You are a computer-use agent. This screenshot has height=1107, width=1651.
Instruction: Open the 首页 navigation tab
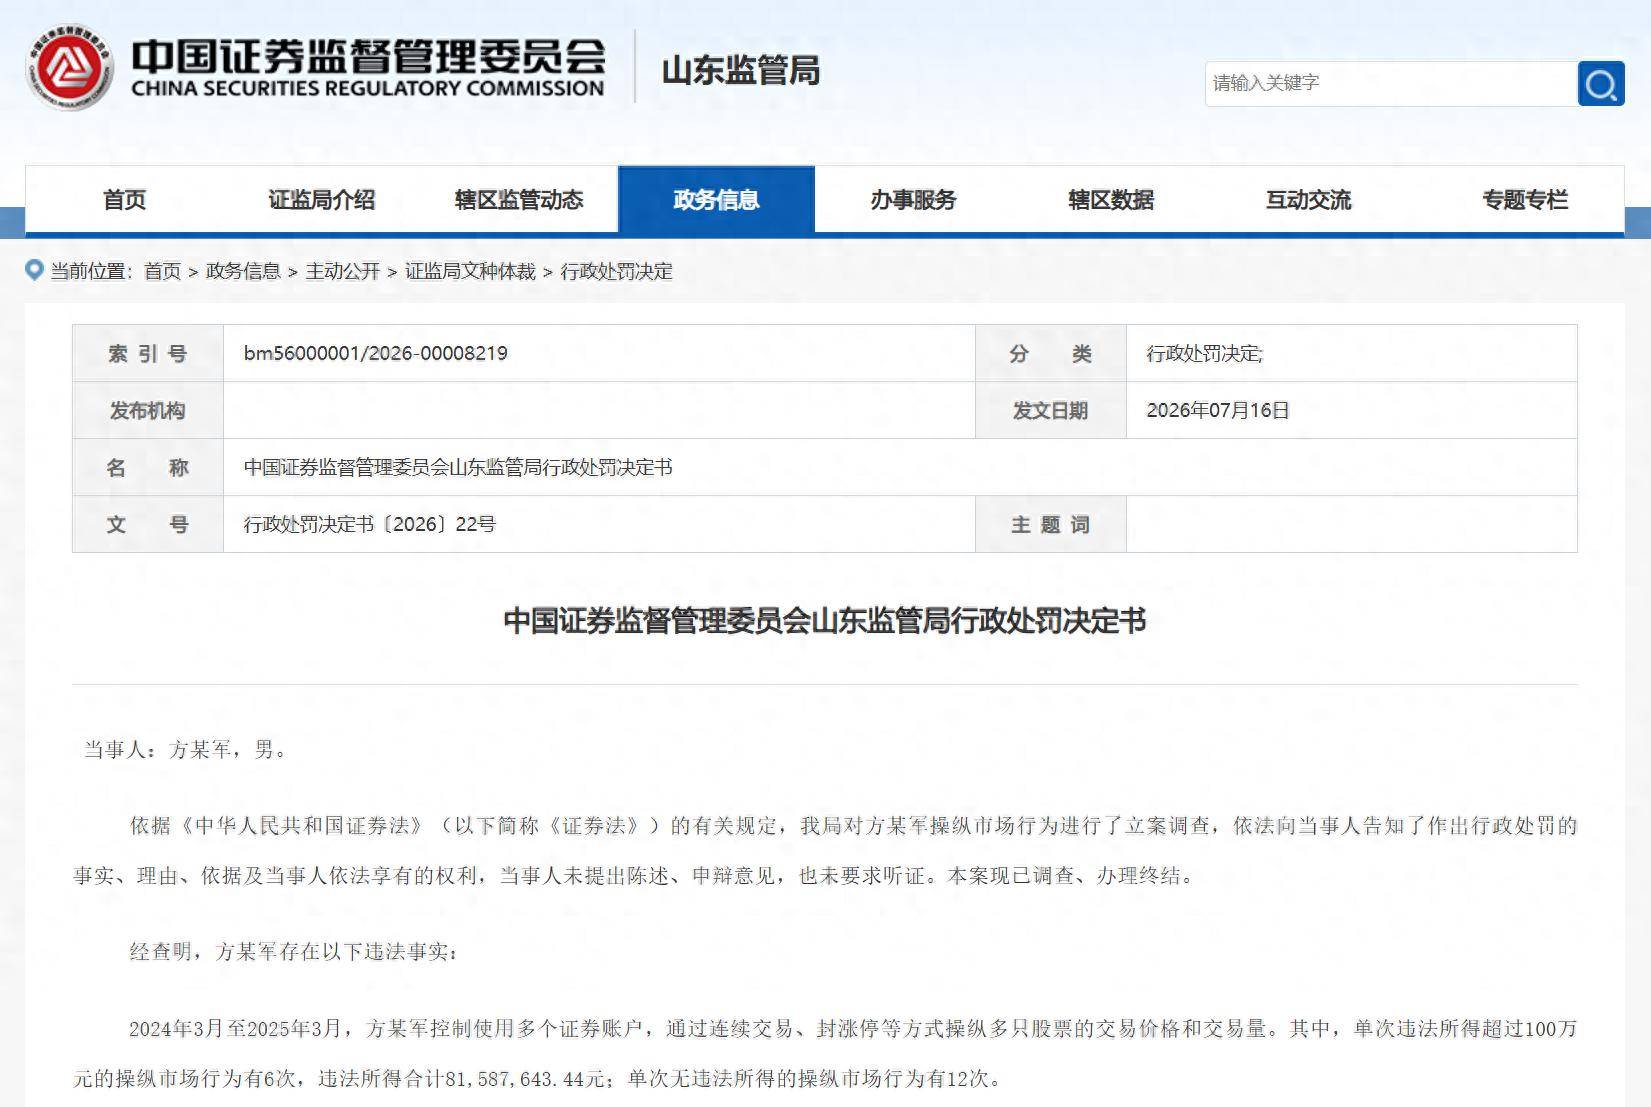click(x=124, y=199)
